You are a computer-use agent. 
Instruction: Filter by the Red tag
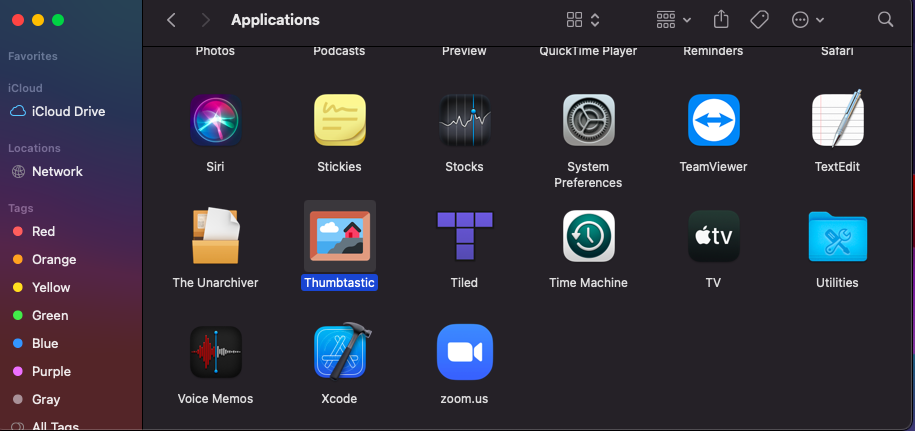click(x=34, y=232)
